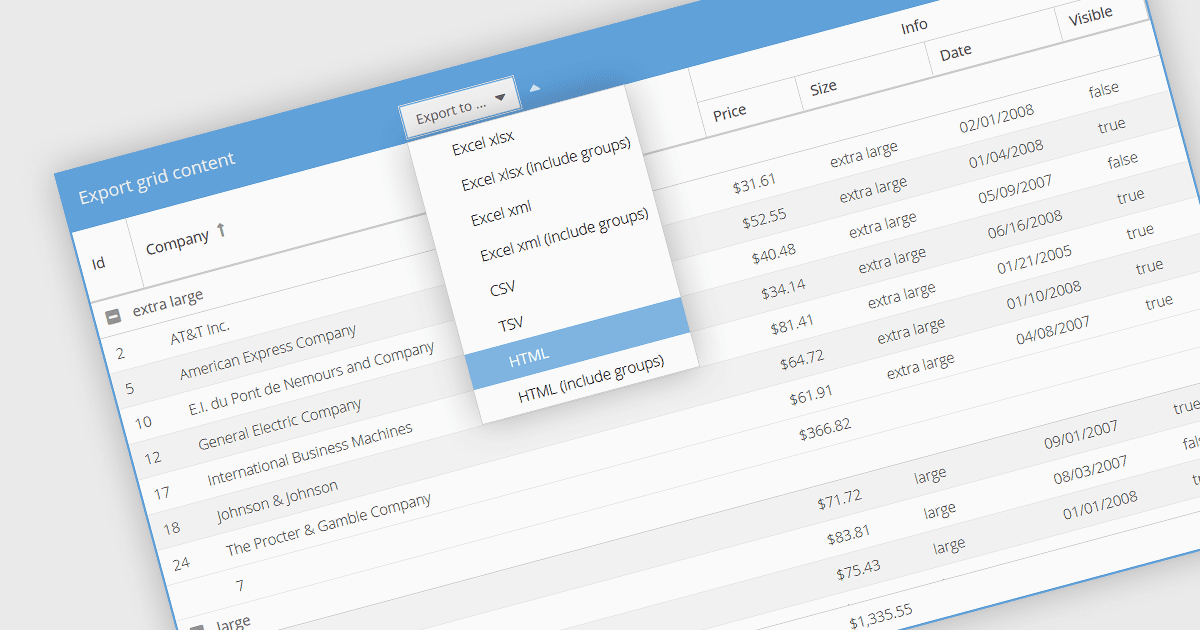
Task: Select the 'Excel xml' export option
Action: coord(501,213)
